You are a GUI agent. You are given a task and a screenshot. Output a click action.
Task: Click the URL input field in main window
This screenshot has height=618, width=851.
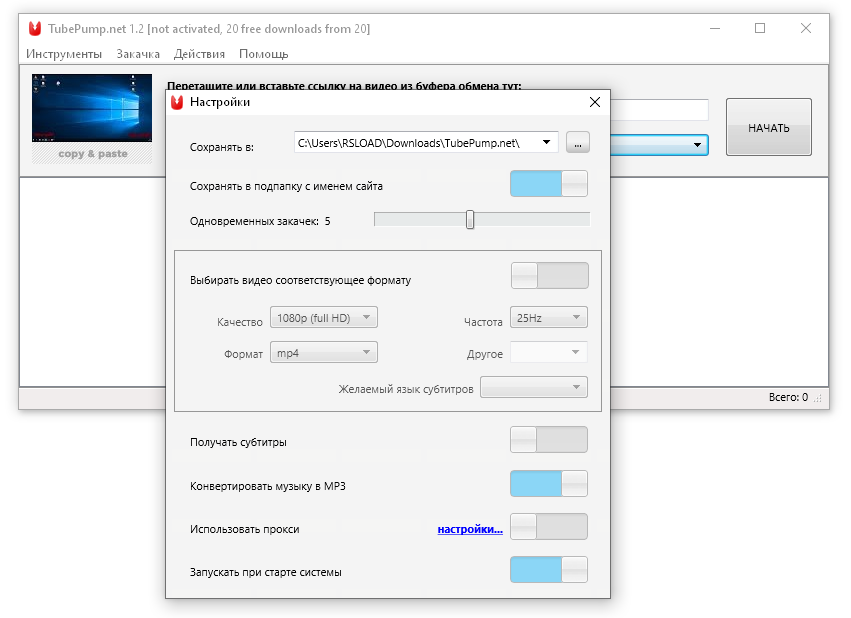tap(659, 110)
